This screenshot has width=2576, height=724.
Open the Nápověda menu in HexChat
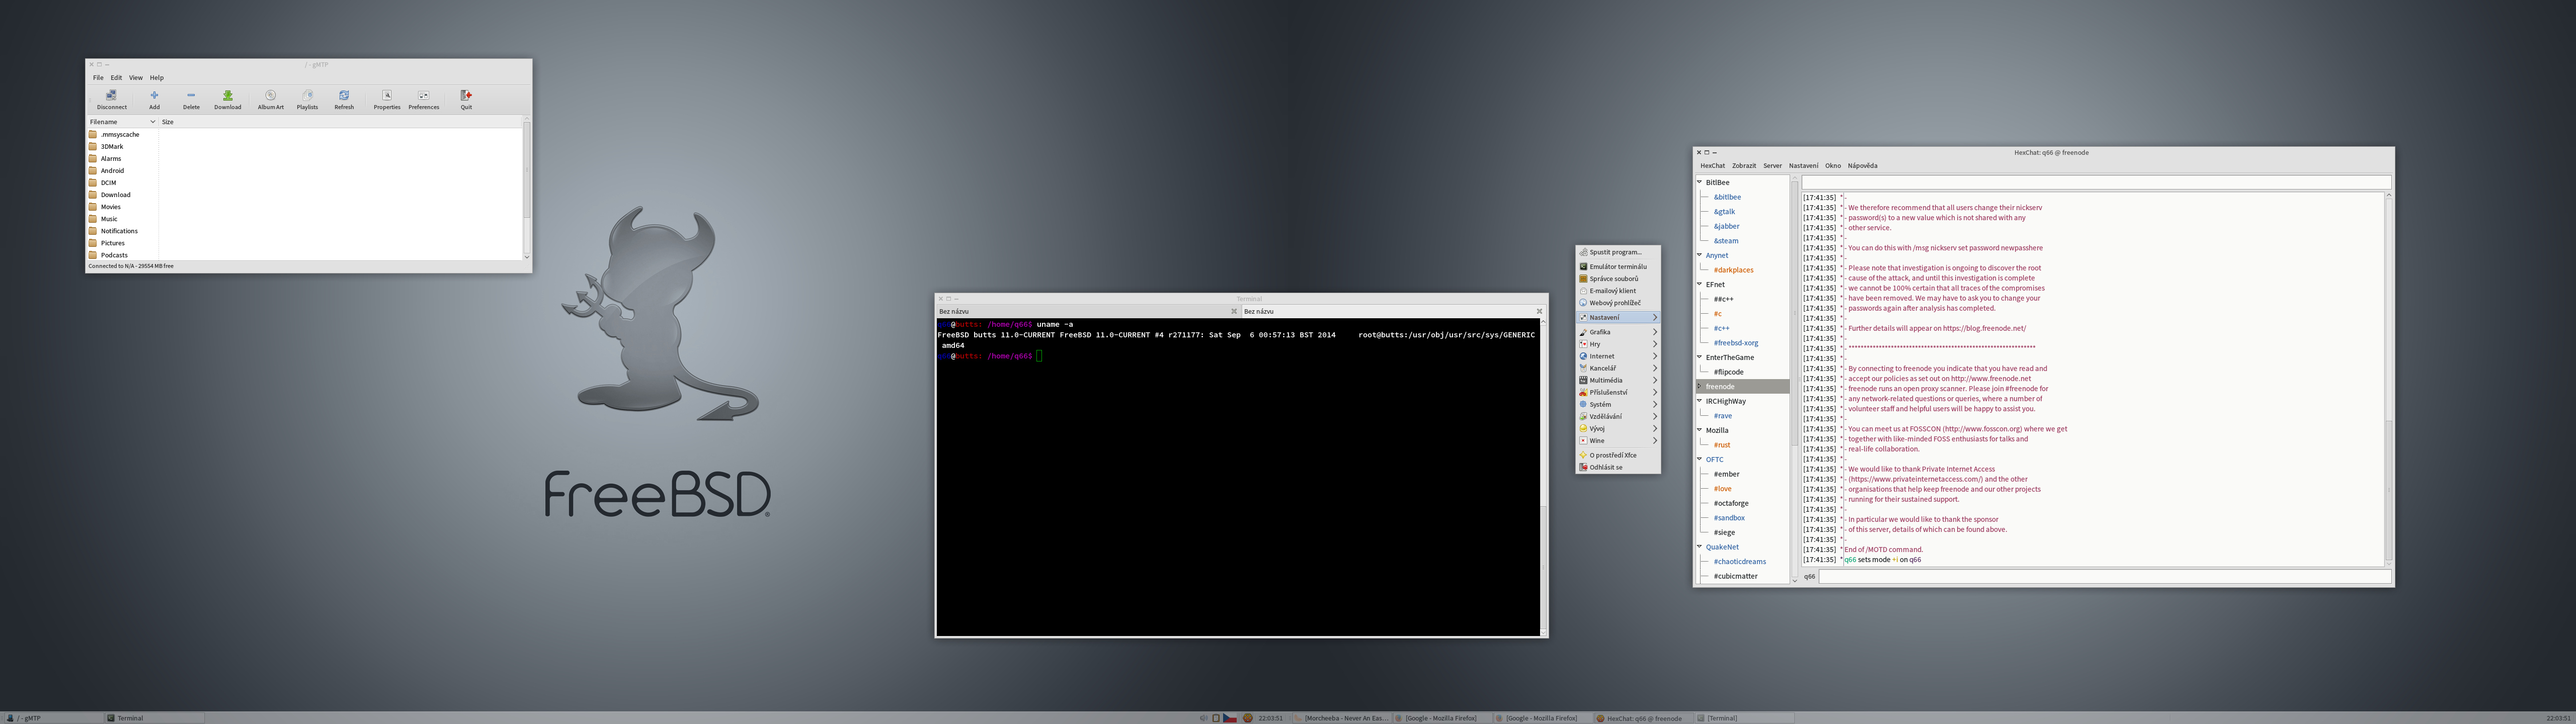pos(1862,166)
